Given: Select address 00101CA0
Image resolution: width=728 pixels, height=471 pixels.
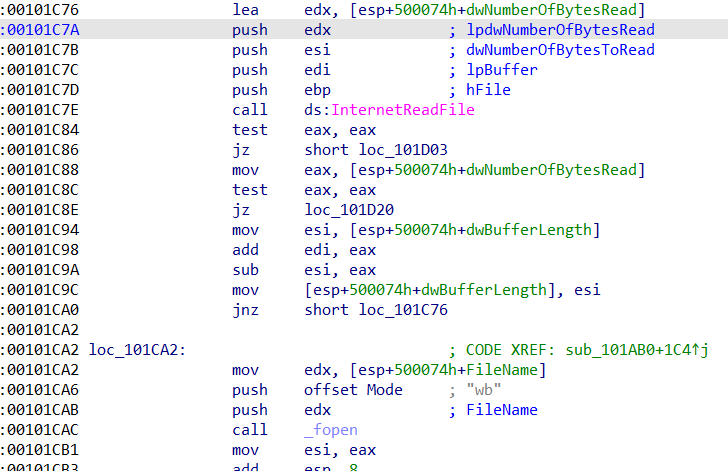Looking at the screenshot, I should (x=43, y=309).
